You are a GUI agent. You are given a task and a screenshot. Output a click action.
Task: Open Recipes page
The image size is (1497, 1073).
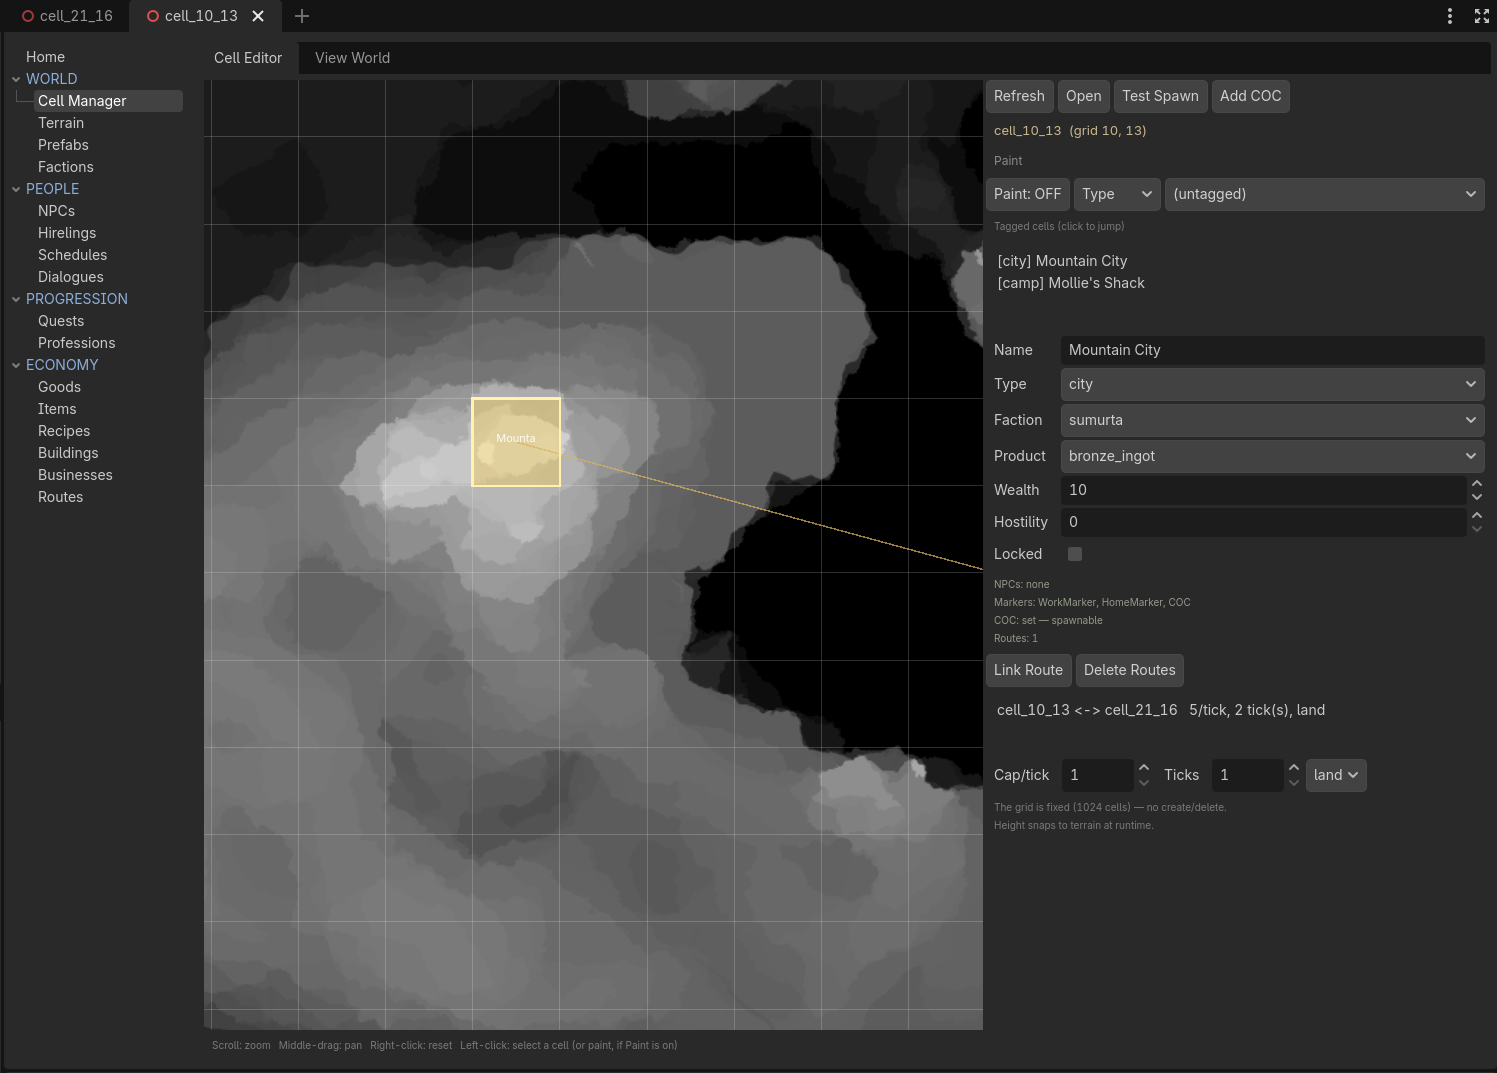point(64,431)
